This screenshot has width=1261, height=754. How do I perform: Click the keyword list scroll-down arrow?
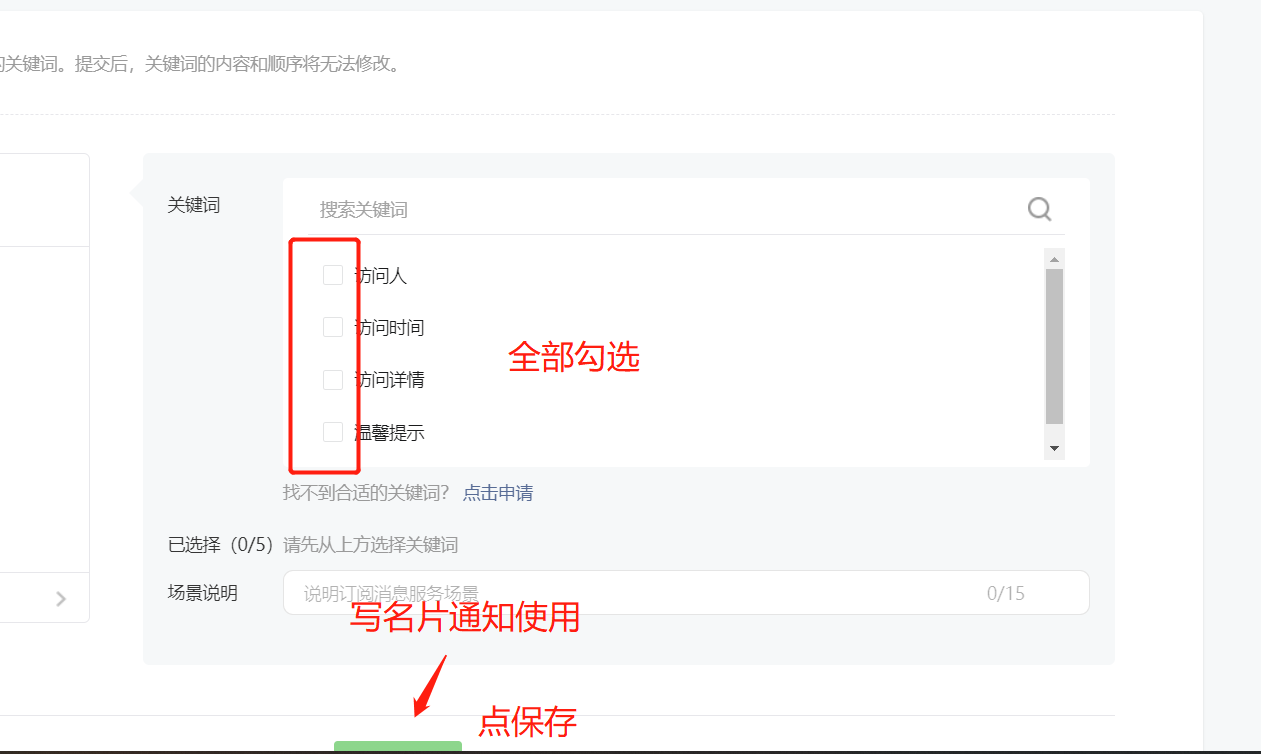pyautogui.click(x=1054, y=449)
